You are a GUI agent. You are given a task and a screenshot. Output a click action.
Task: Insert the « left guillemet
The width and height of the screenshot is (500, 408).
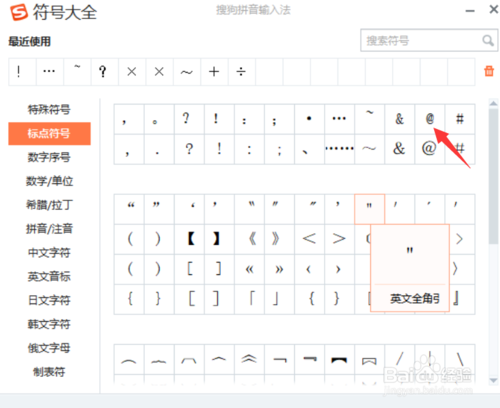coord(249,269)
